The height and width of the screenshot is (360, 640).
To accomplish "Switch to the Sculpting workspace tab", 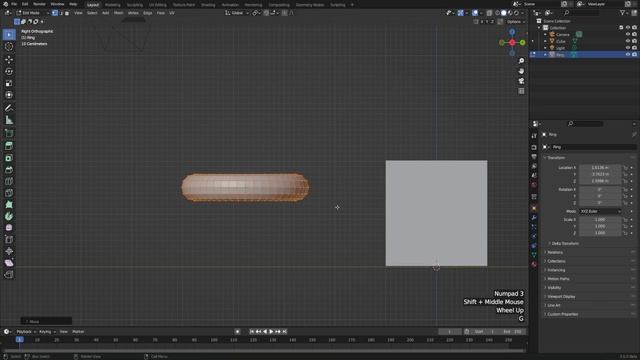I will coord(134,5).
